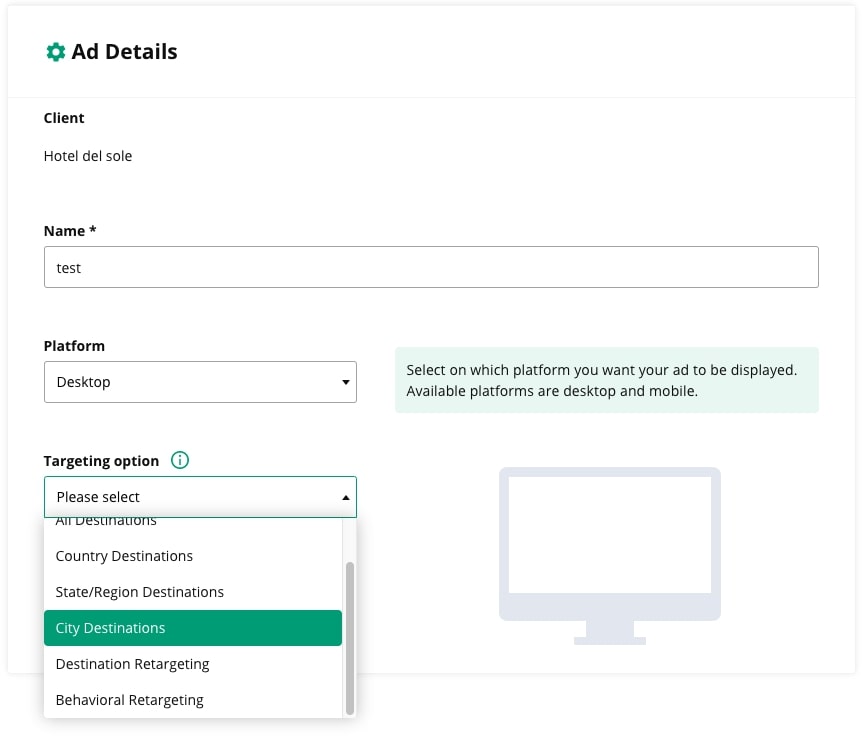Select State/Region Destinations option
The height and width of the screenshot is (747, 867).
(140, 592)
